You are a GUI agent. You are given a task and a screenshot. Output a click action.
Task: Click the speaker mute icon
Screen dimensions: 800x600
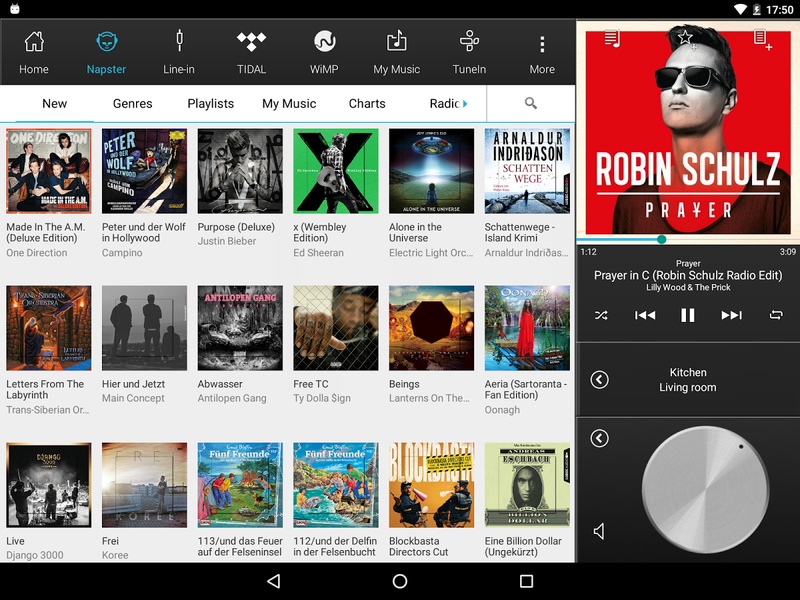(x=599, y=532)
